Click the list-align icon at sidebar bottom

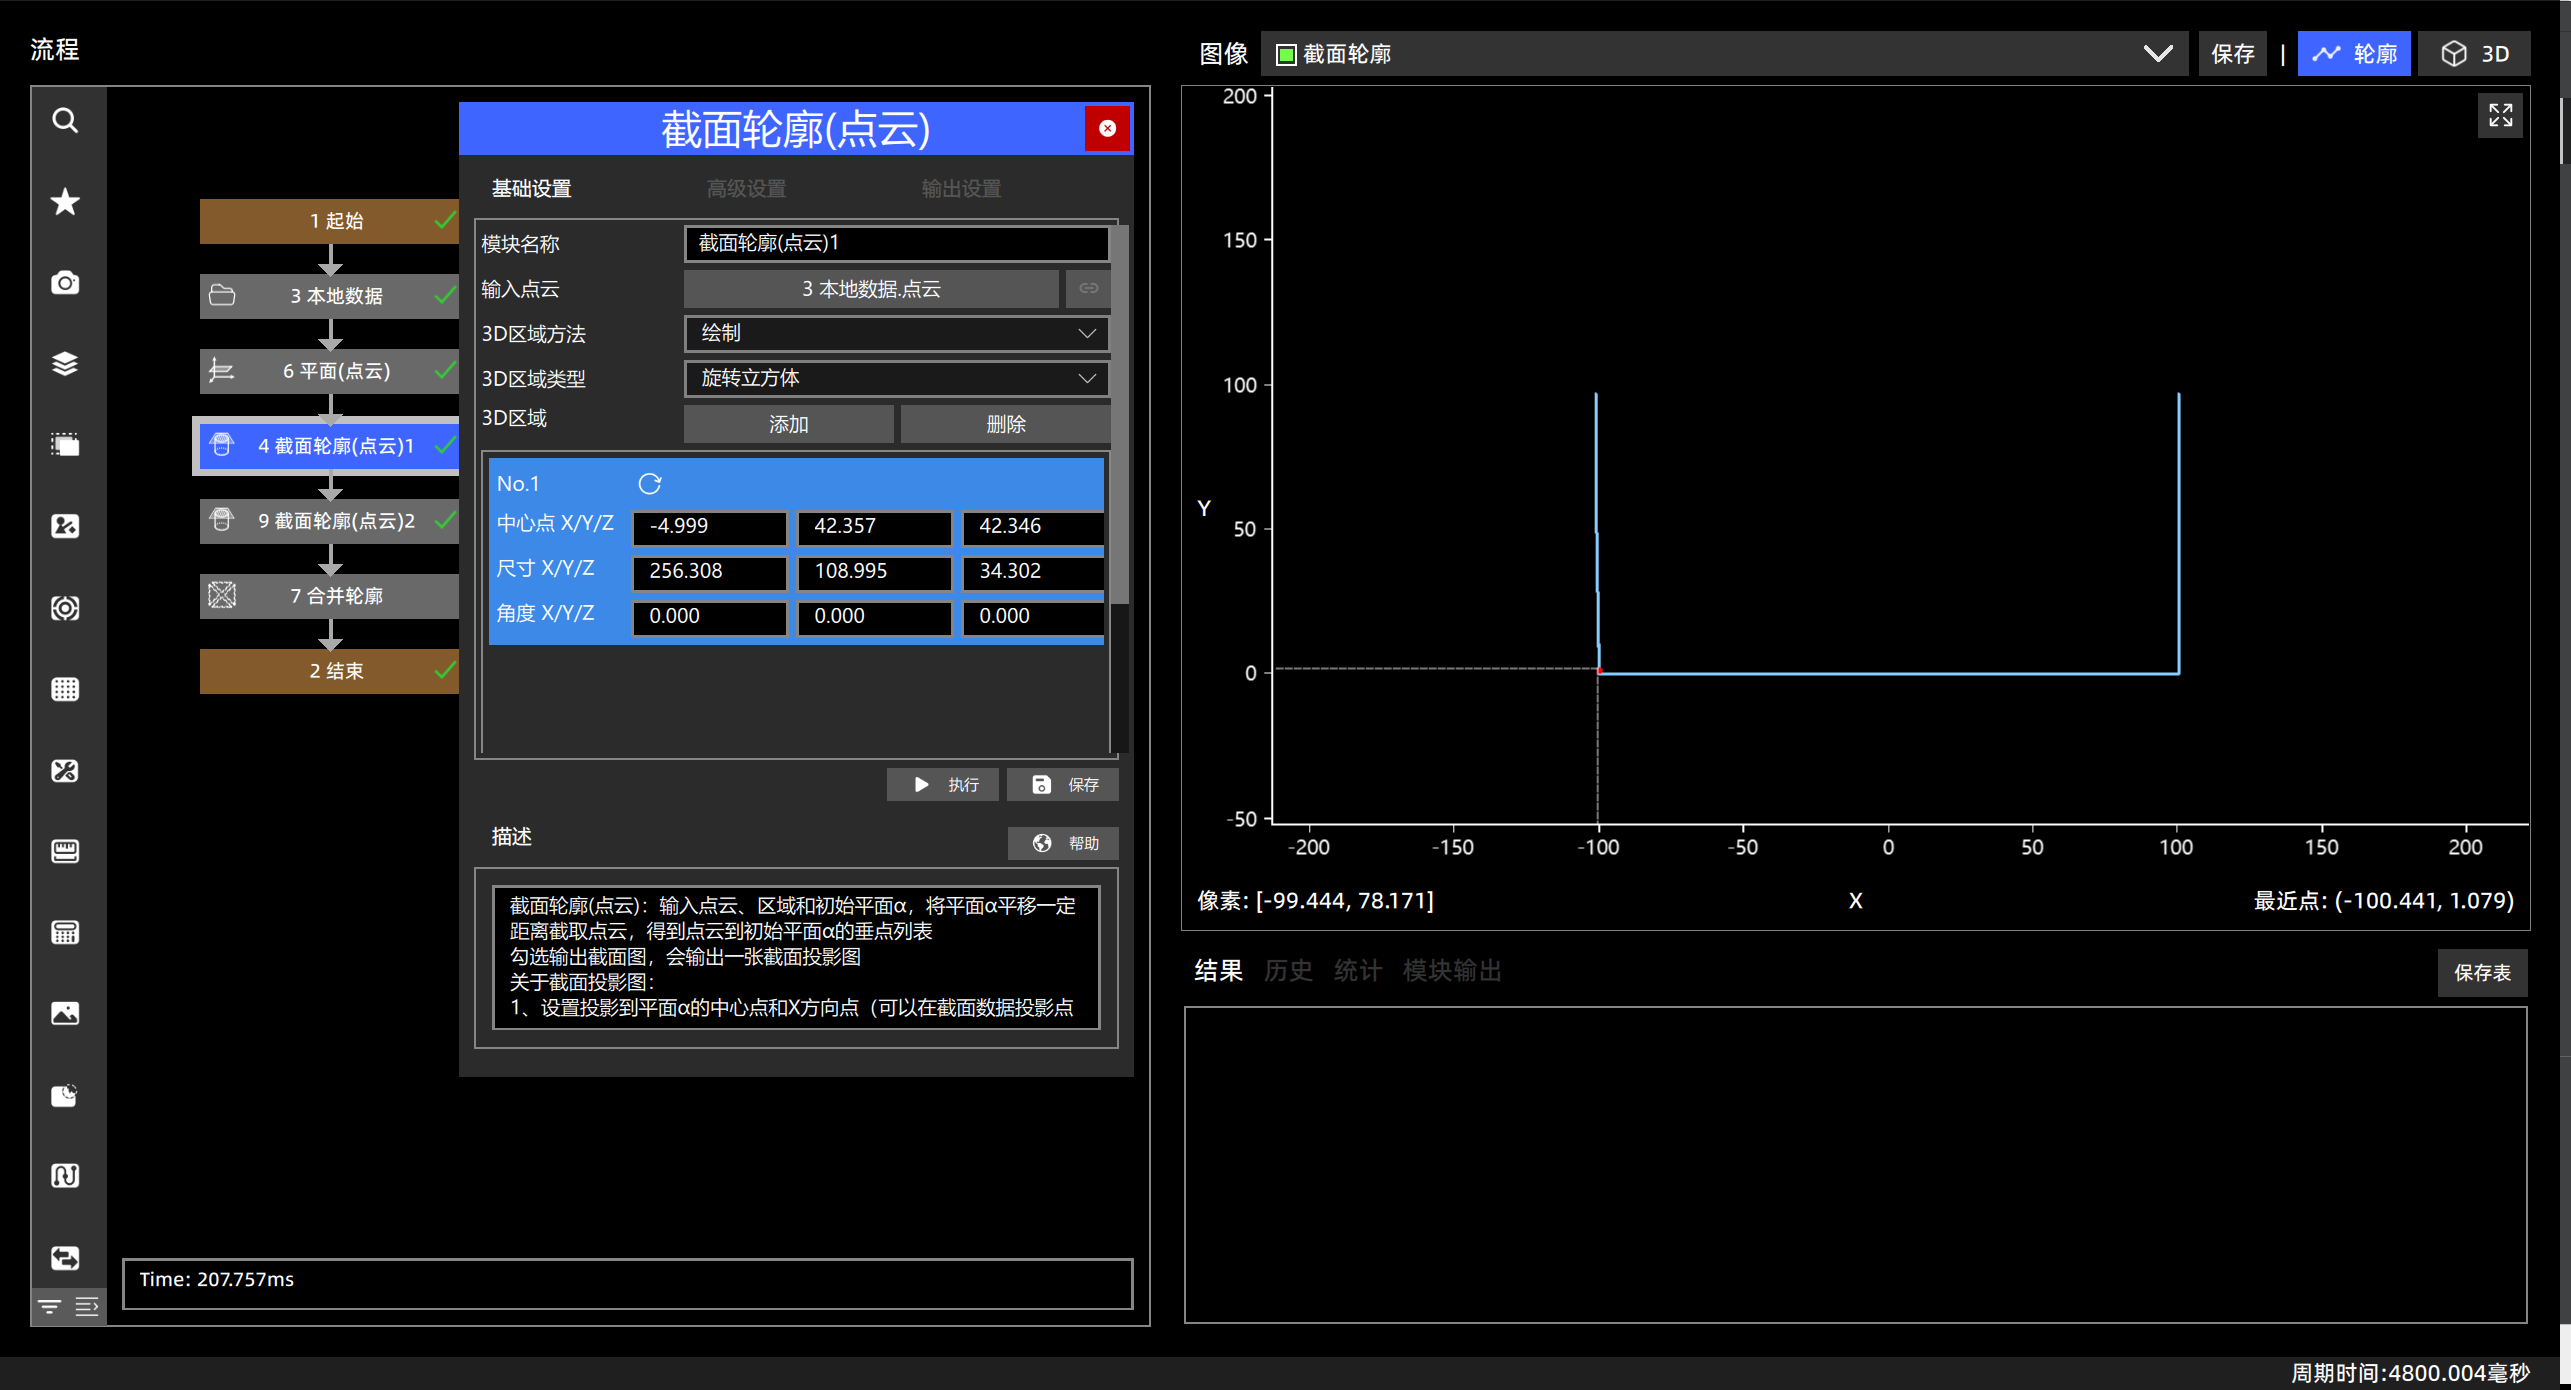click(87, 1307)
